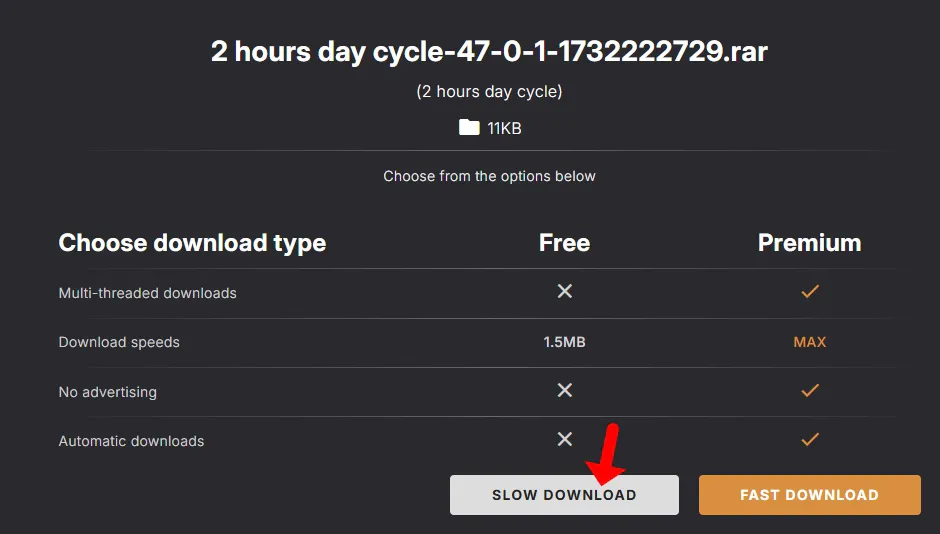Image resolution: width=940 pixels, height=534 pixels.
Task: Click the X icon for free Automatic downloads
Action: pyautogui.click(x=565, y=439)
